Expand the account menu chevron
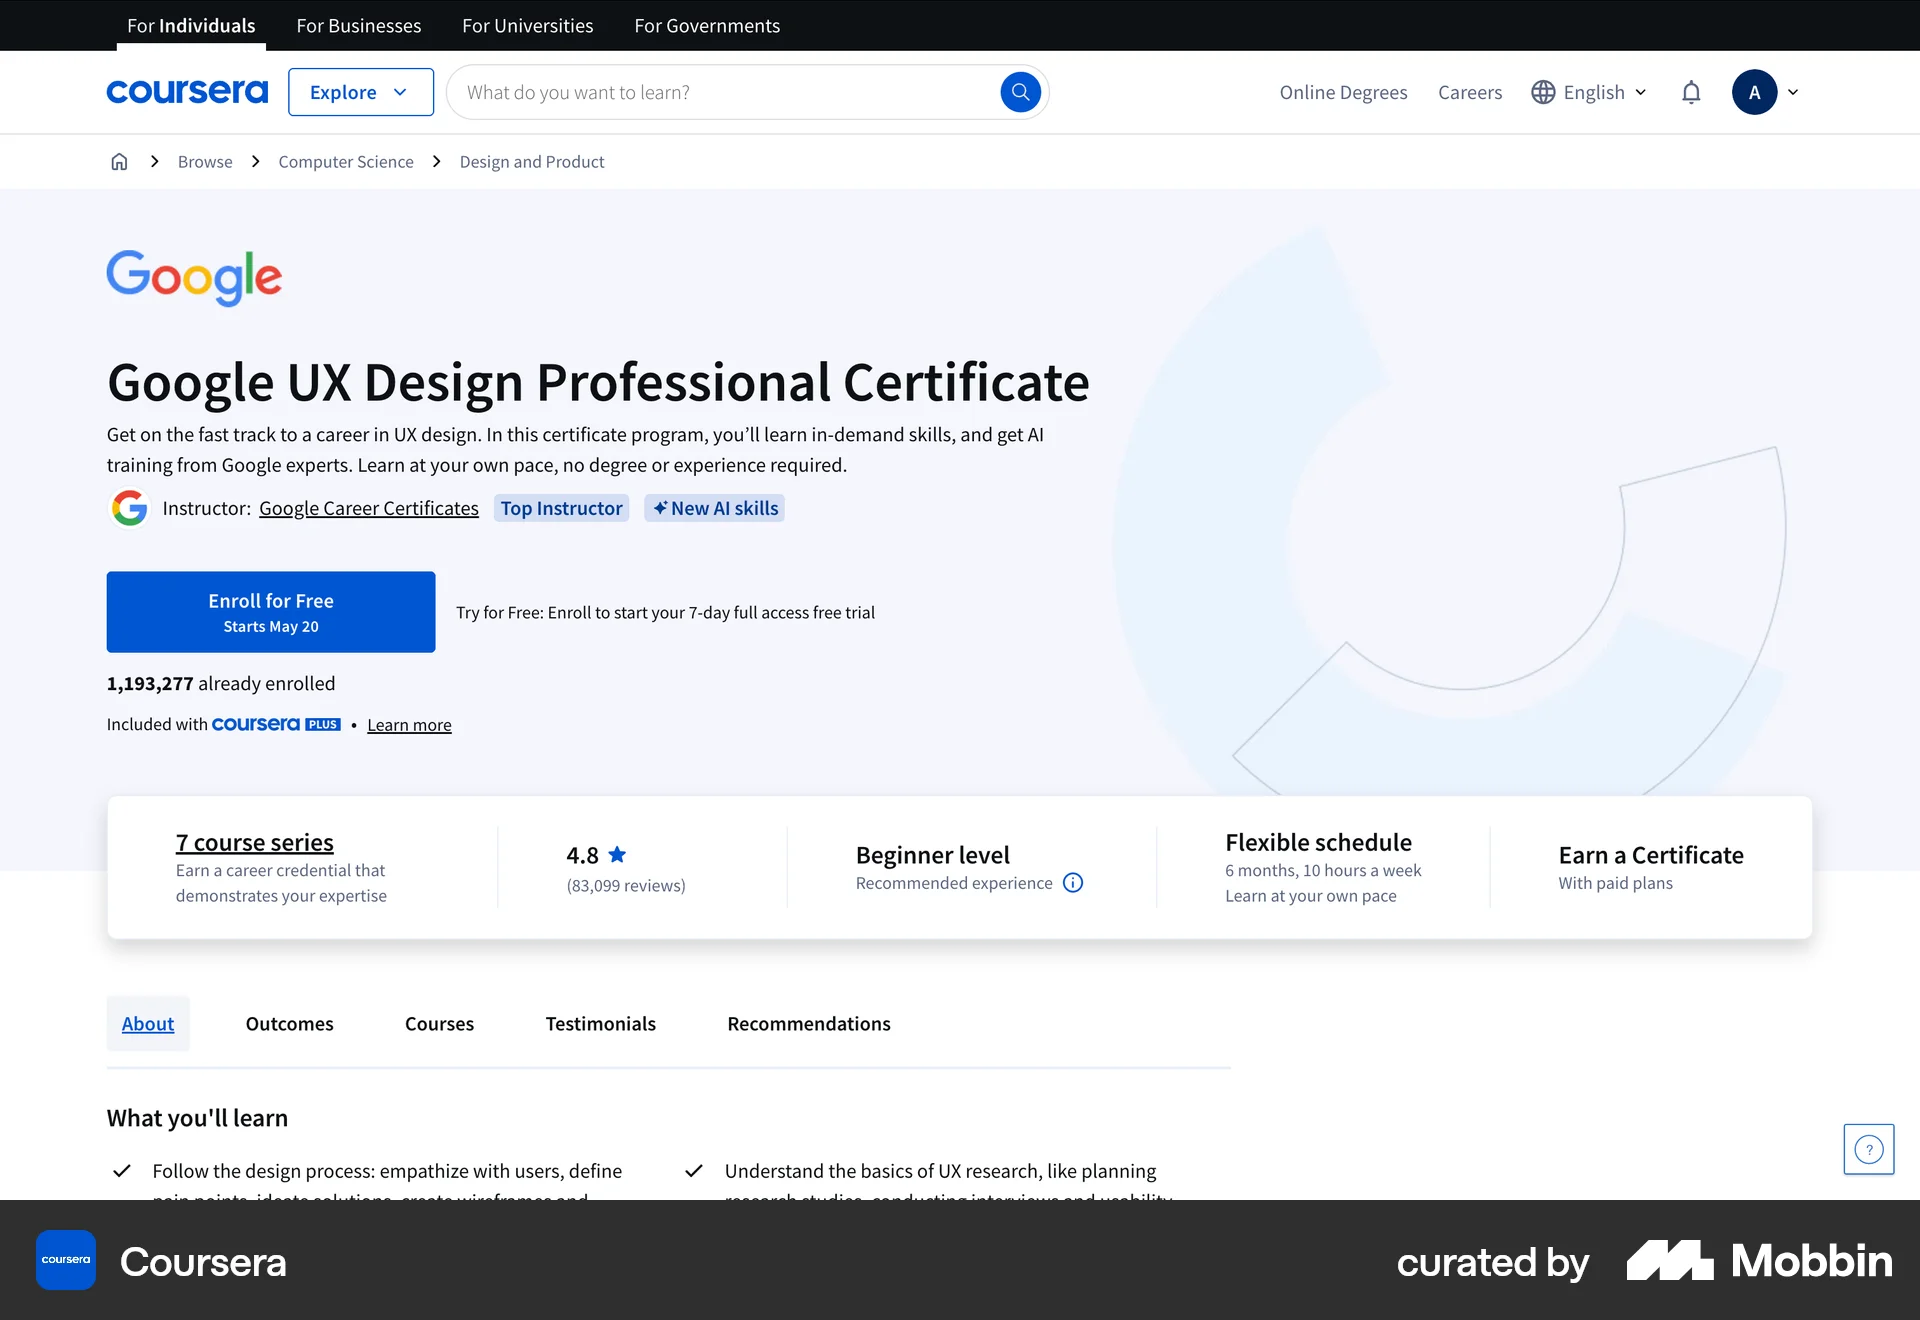Image resolution: width=1920 pixels, height=1320 pixels. pyautogui.click(x=1793, y=91)
